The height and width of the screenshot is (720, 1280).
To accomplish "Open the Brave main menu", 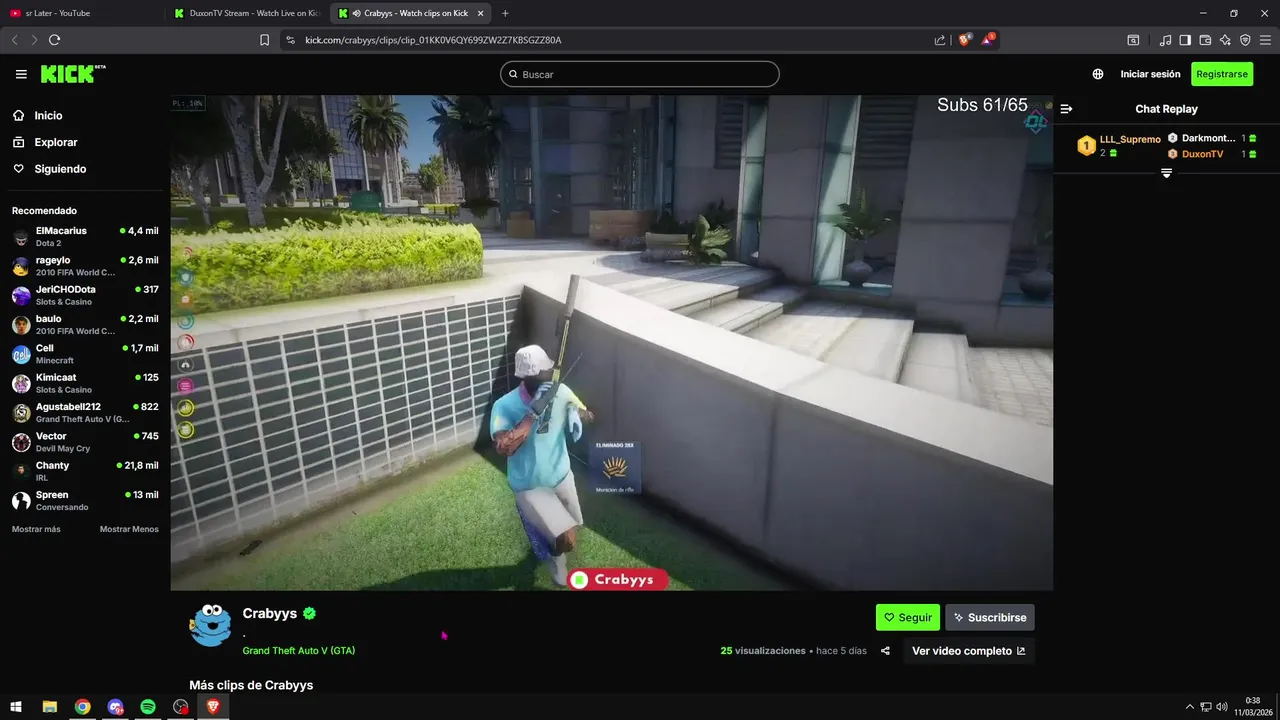I will click(x=1265, y=40).
